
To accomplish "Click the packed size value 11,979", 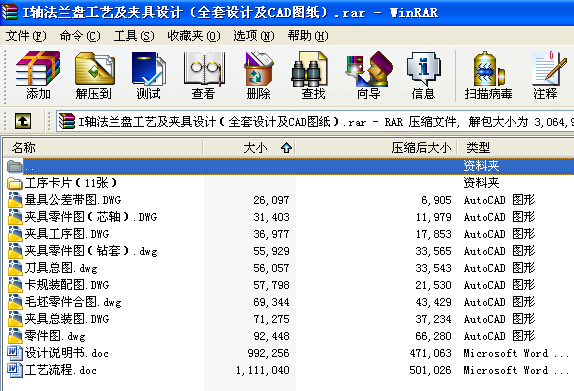I will pyautogui.click(x=433, y=217).
